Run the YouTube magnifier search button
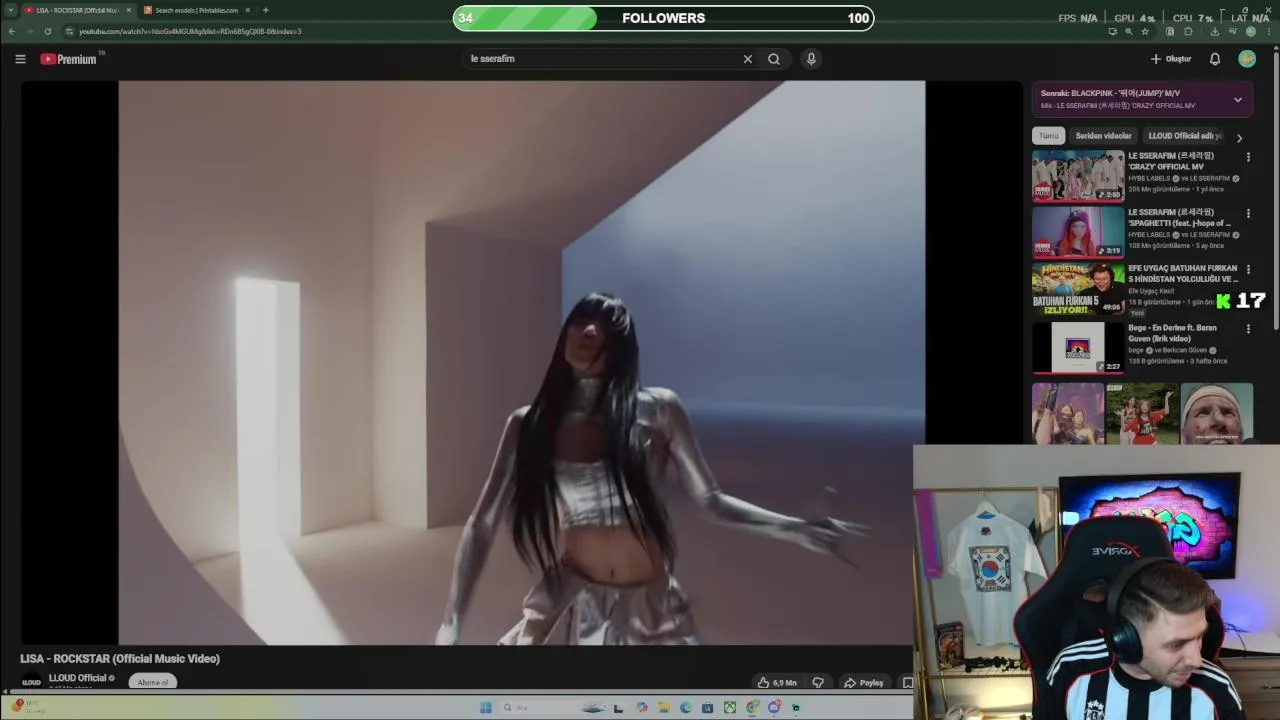 [x=774, y=59]
